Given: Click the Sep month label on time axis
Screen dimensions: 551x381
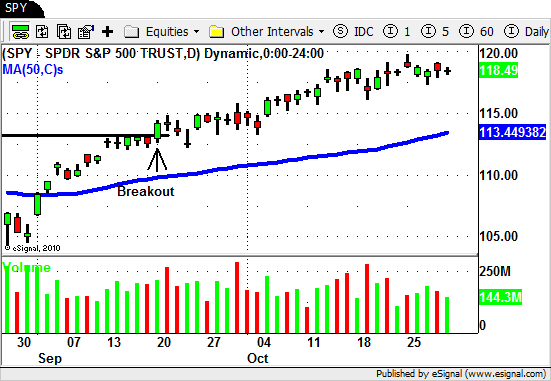Looking at the screenshot, I should 50,359.
